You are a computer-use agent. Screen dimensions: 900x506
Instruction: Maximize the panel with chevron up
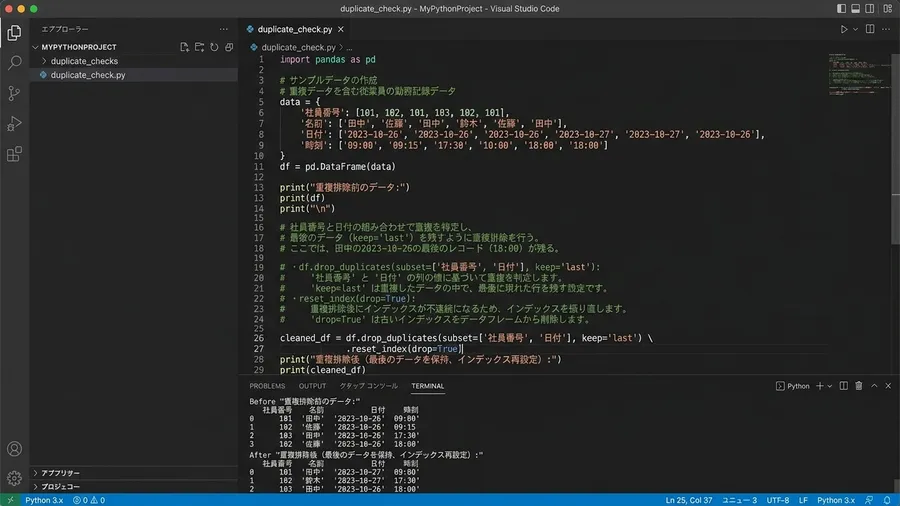pos(874,386)
